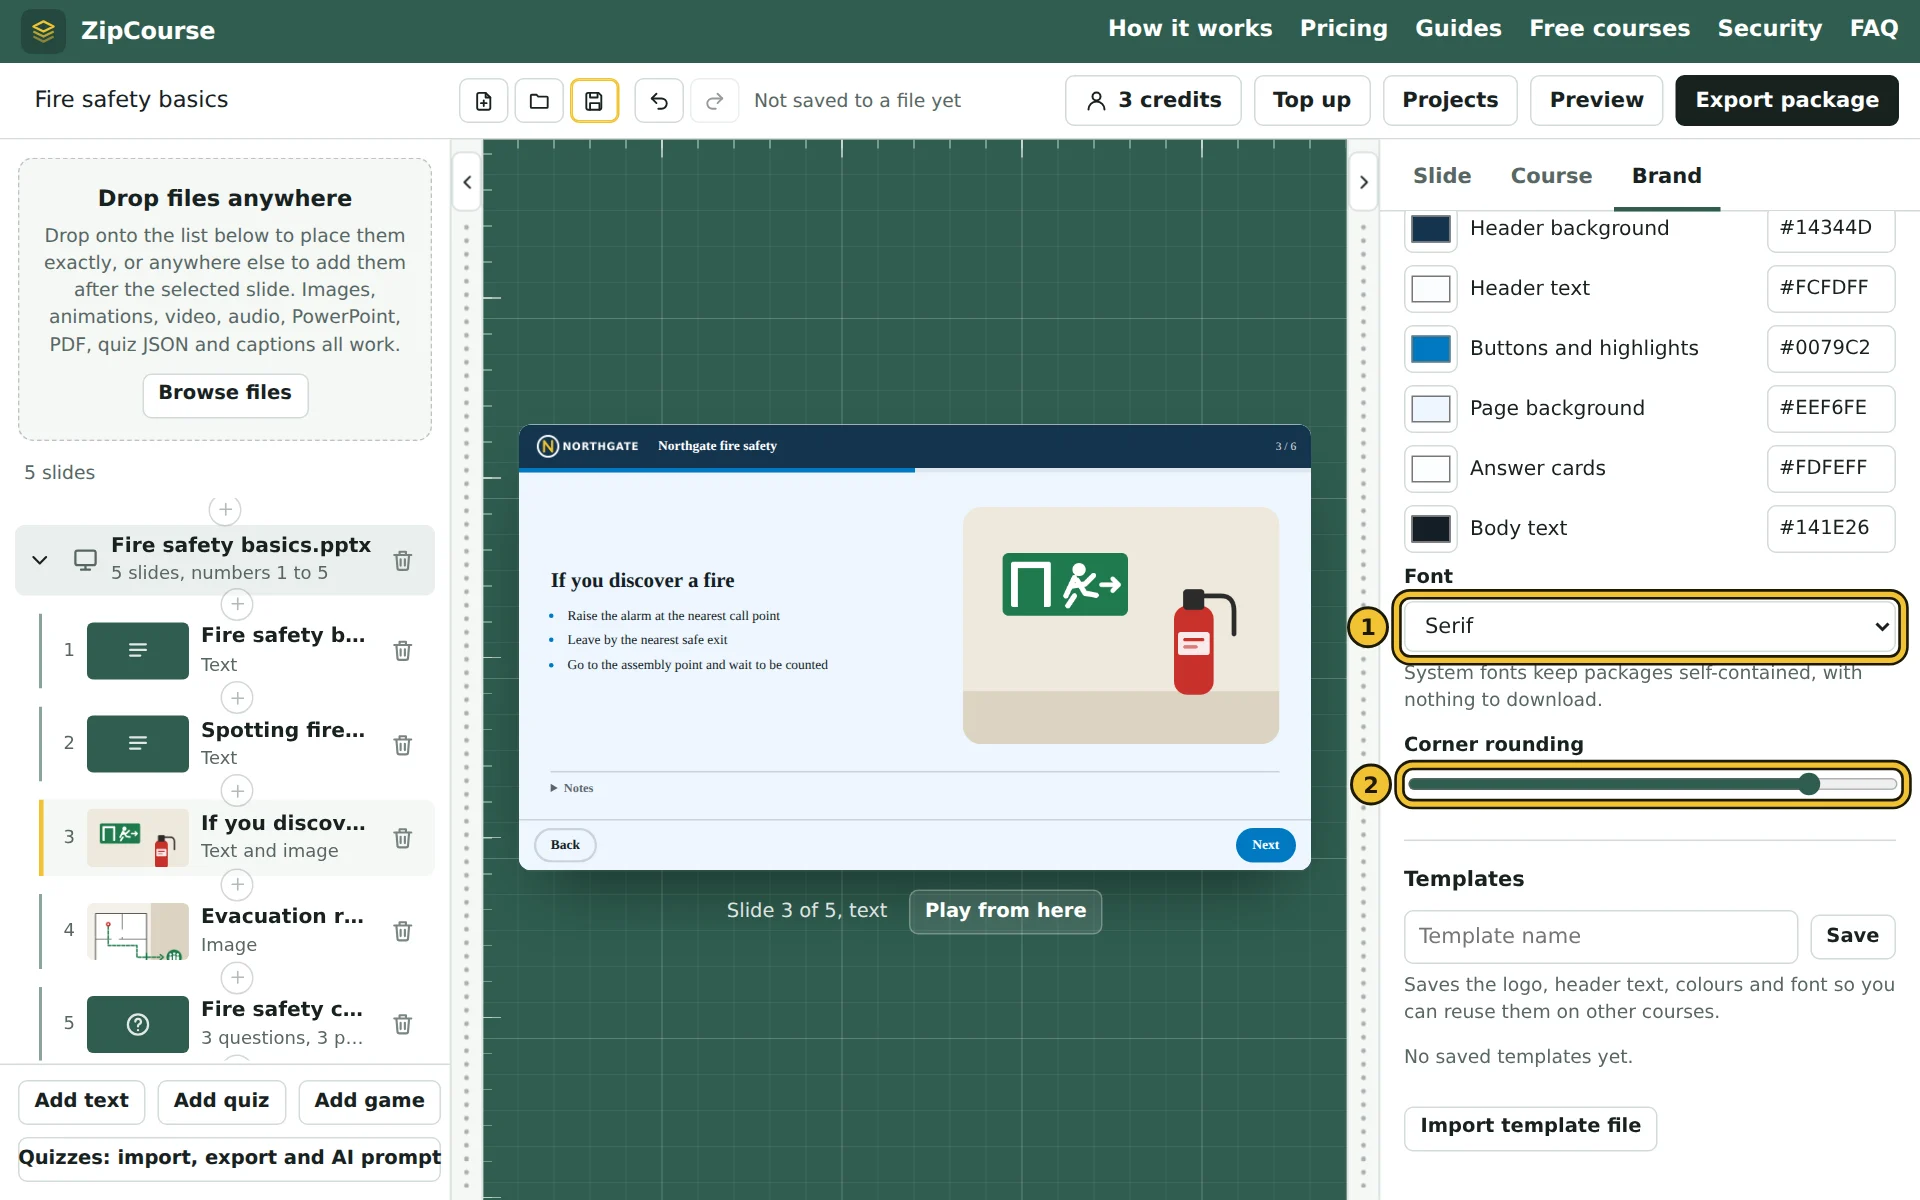This screenshot has width=1920, height=1200.
Task: Click the Buttons and highlights color swatch
Action: (1430, 349)
